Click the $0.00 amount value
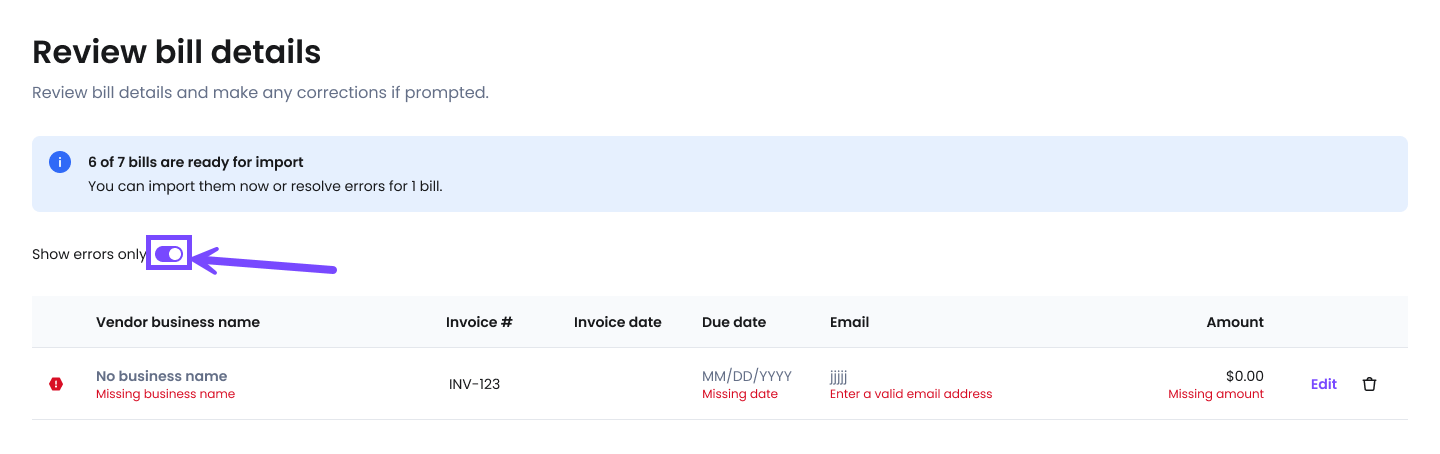This screenshot has width=1440, height=454. pyautogui.click(x=1244, y=376)
